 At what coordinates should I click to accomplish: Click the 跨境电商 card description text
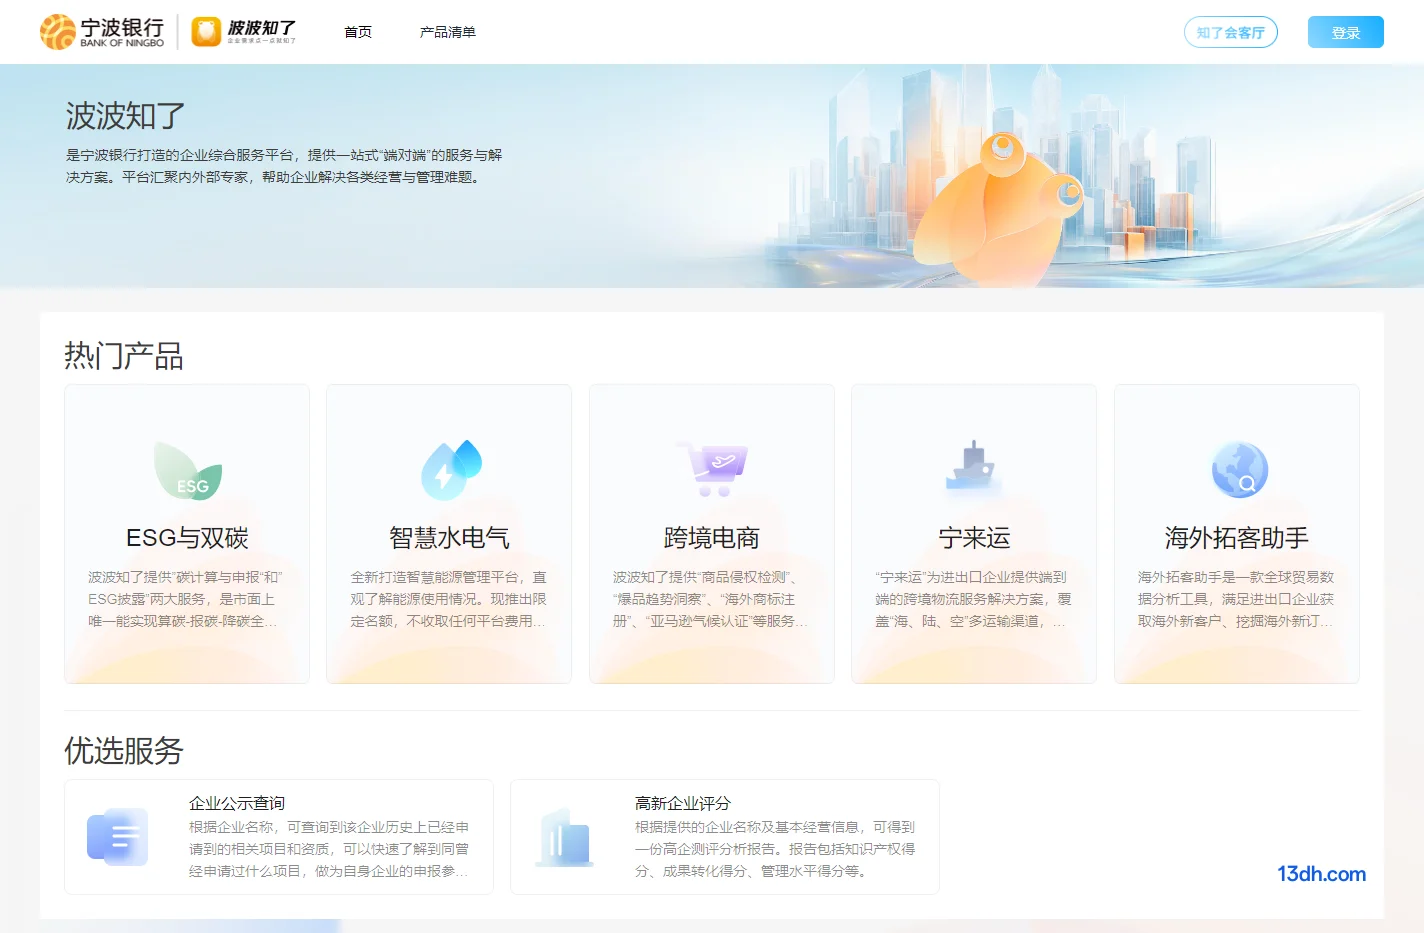[710, 599]
